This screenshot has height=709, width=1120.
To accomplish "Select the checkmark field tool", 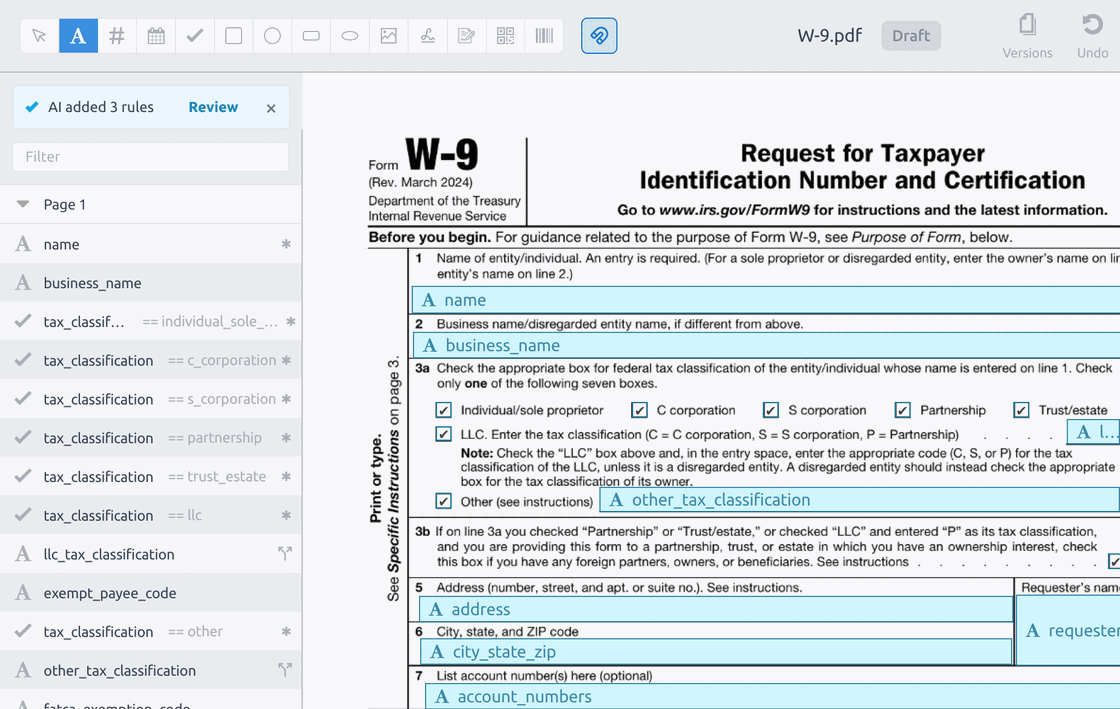I will pos(194,36).
